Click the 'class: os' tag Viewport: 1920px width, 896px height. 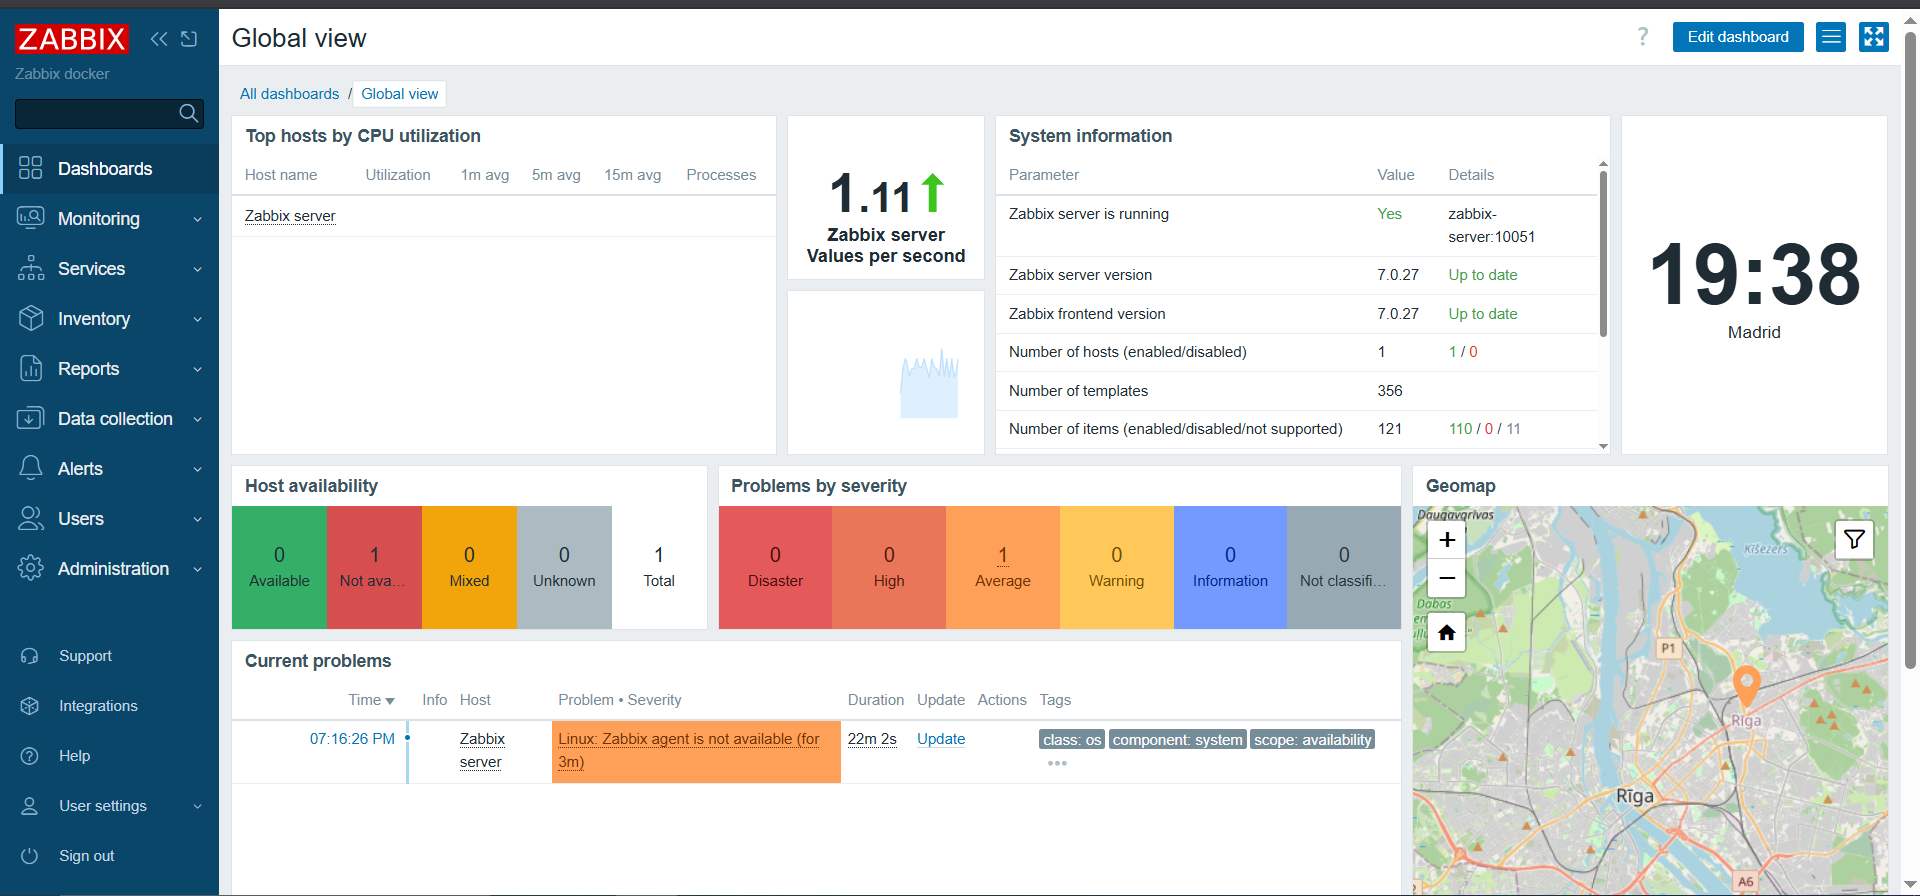point(1072,740)
